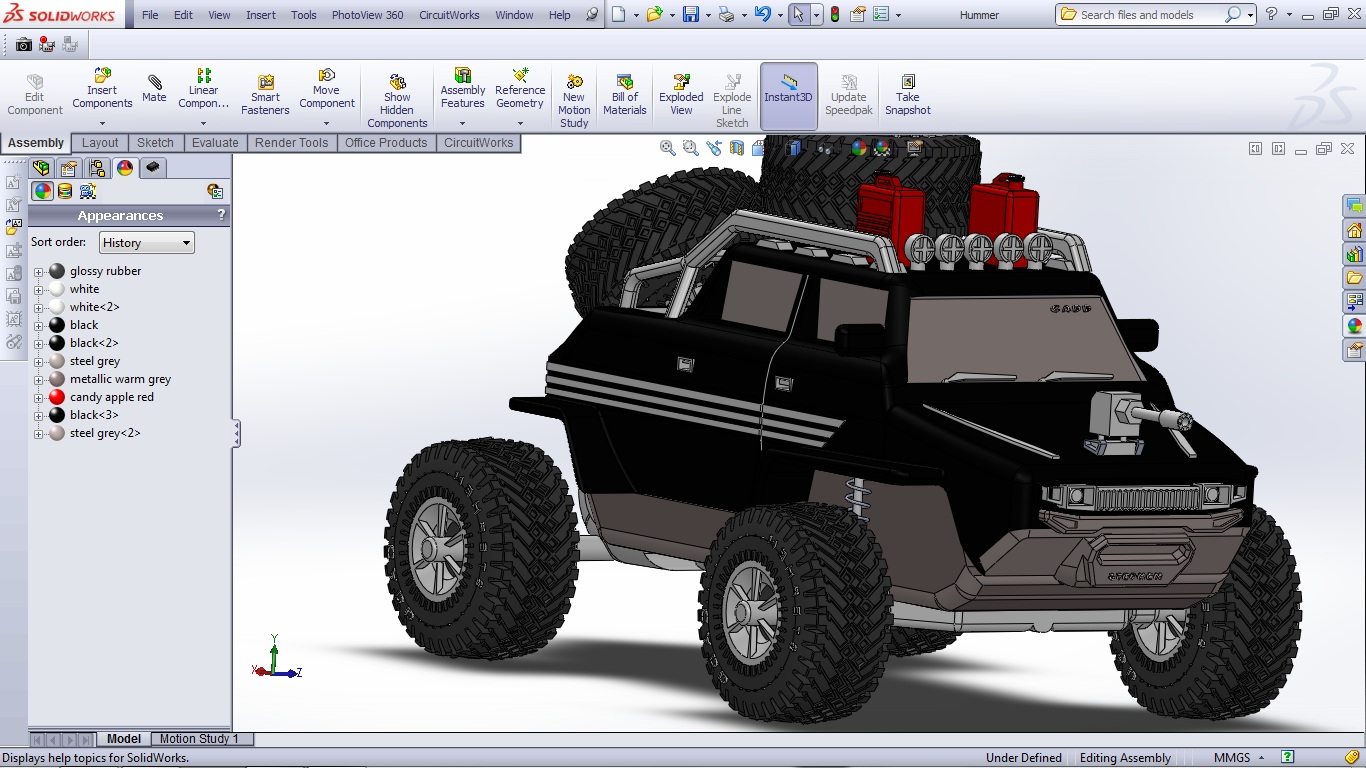
Task: Switch to the Motion Study 1 tab
Action: coord(199,739)
